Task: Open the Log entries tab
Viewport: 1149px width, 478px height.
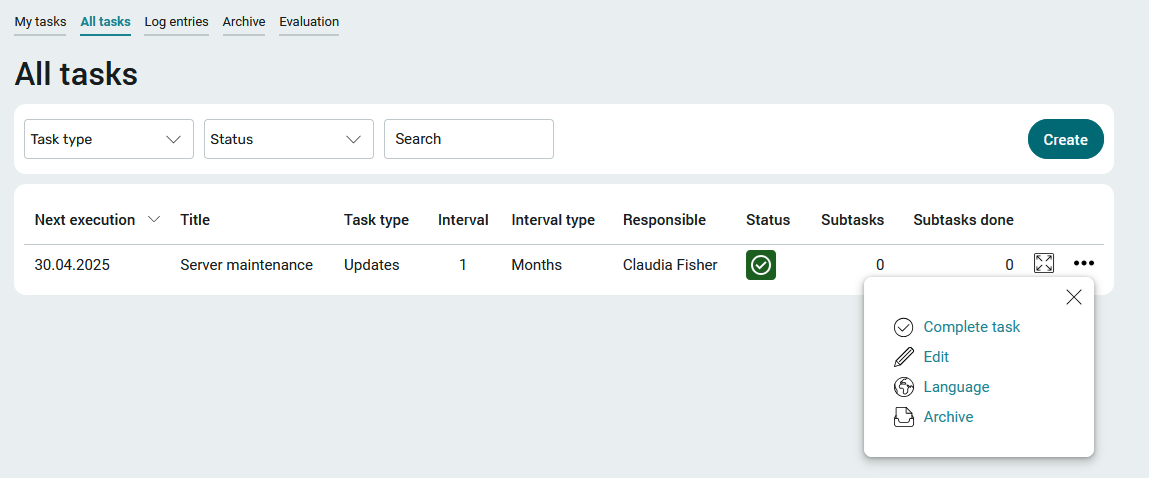Action: [x=176, y=22]
